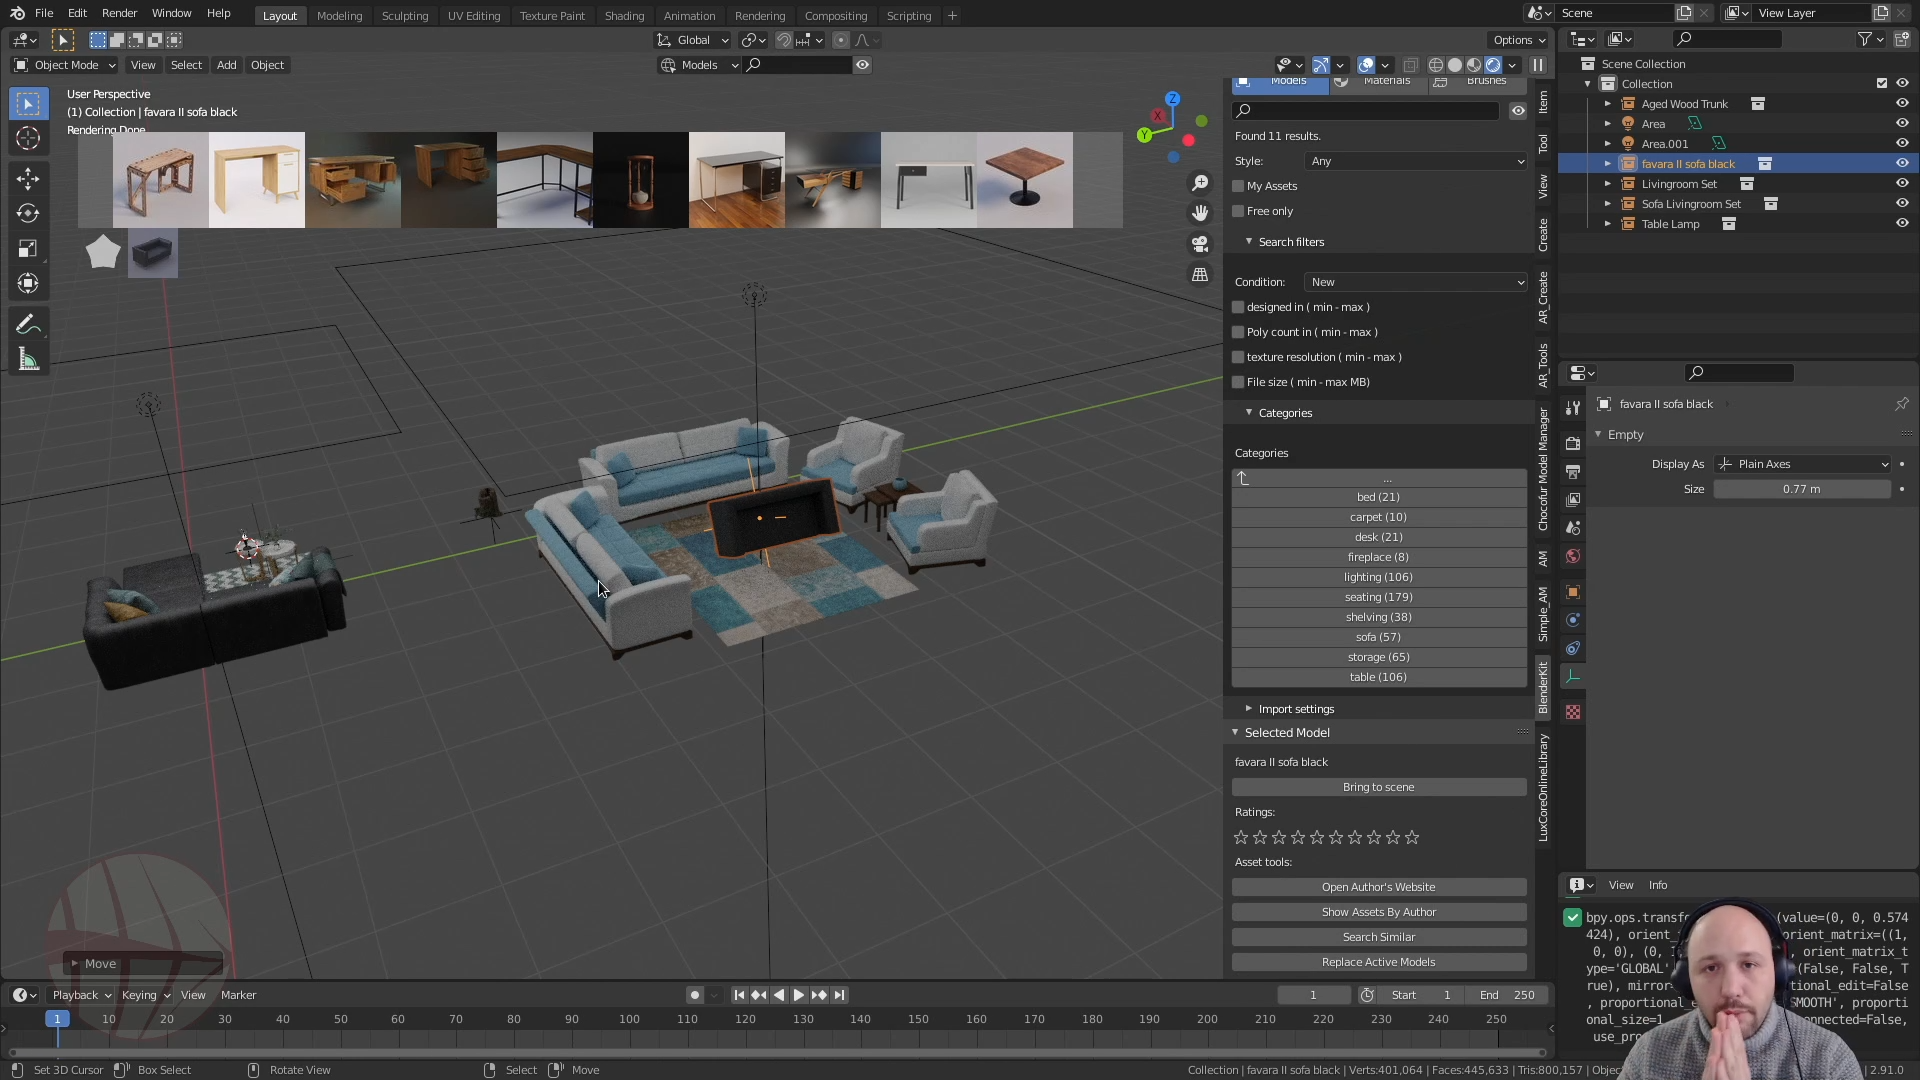1920x1080 pixels.
Task: Adjust the empty Size field slider
Action: [x=1801, y=489]
